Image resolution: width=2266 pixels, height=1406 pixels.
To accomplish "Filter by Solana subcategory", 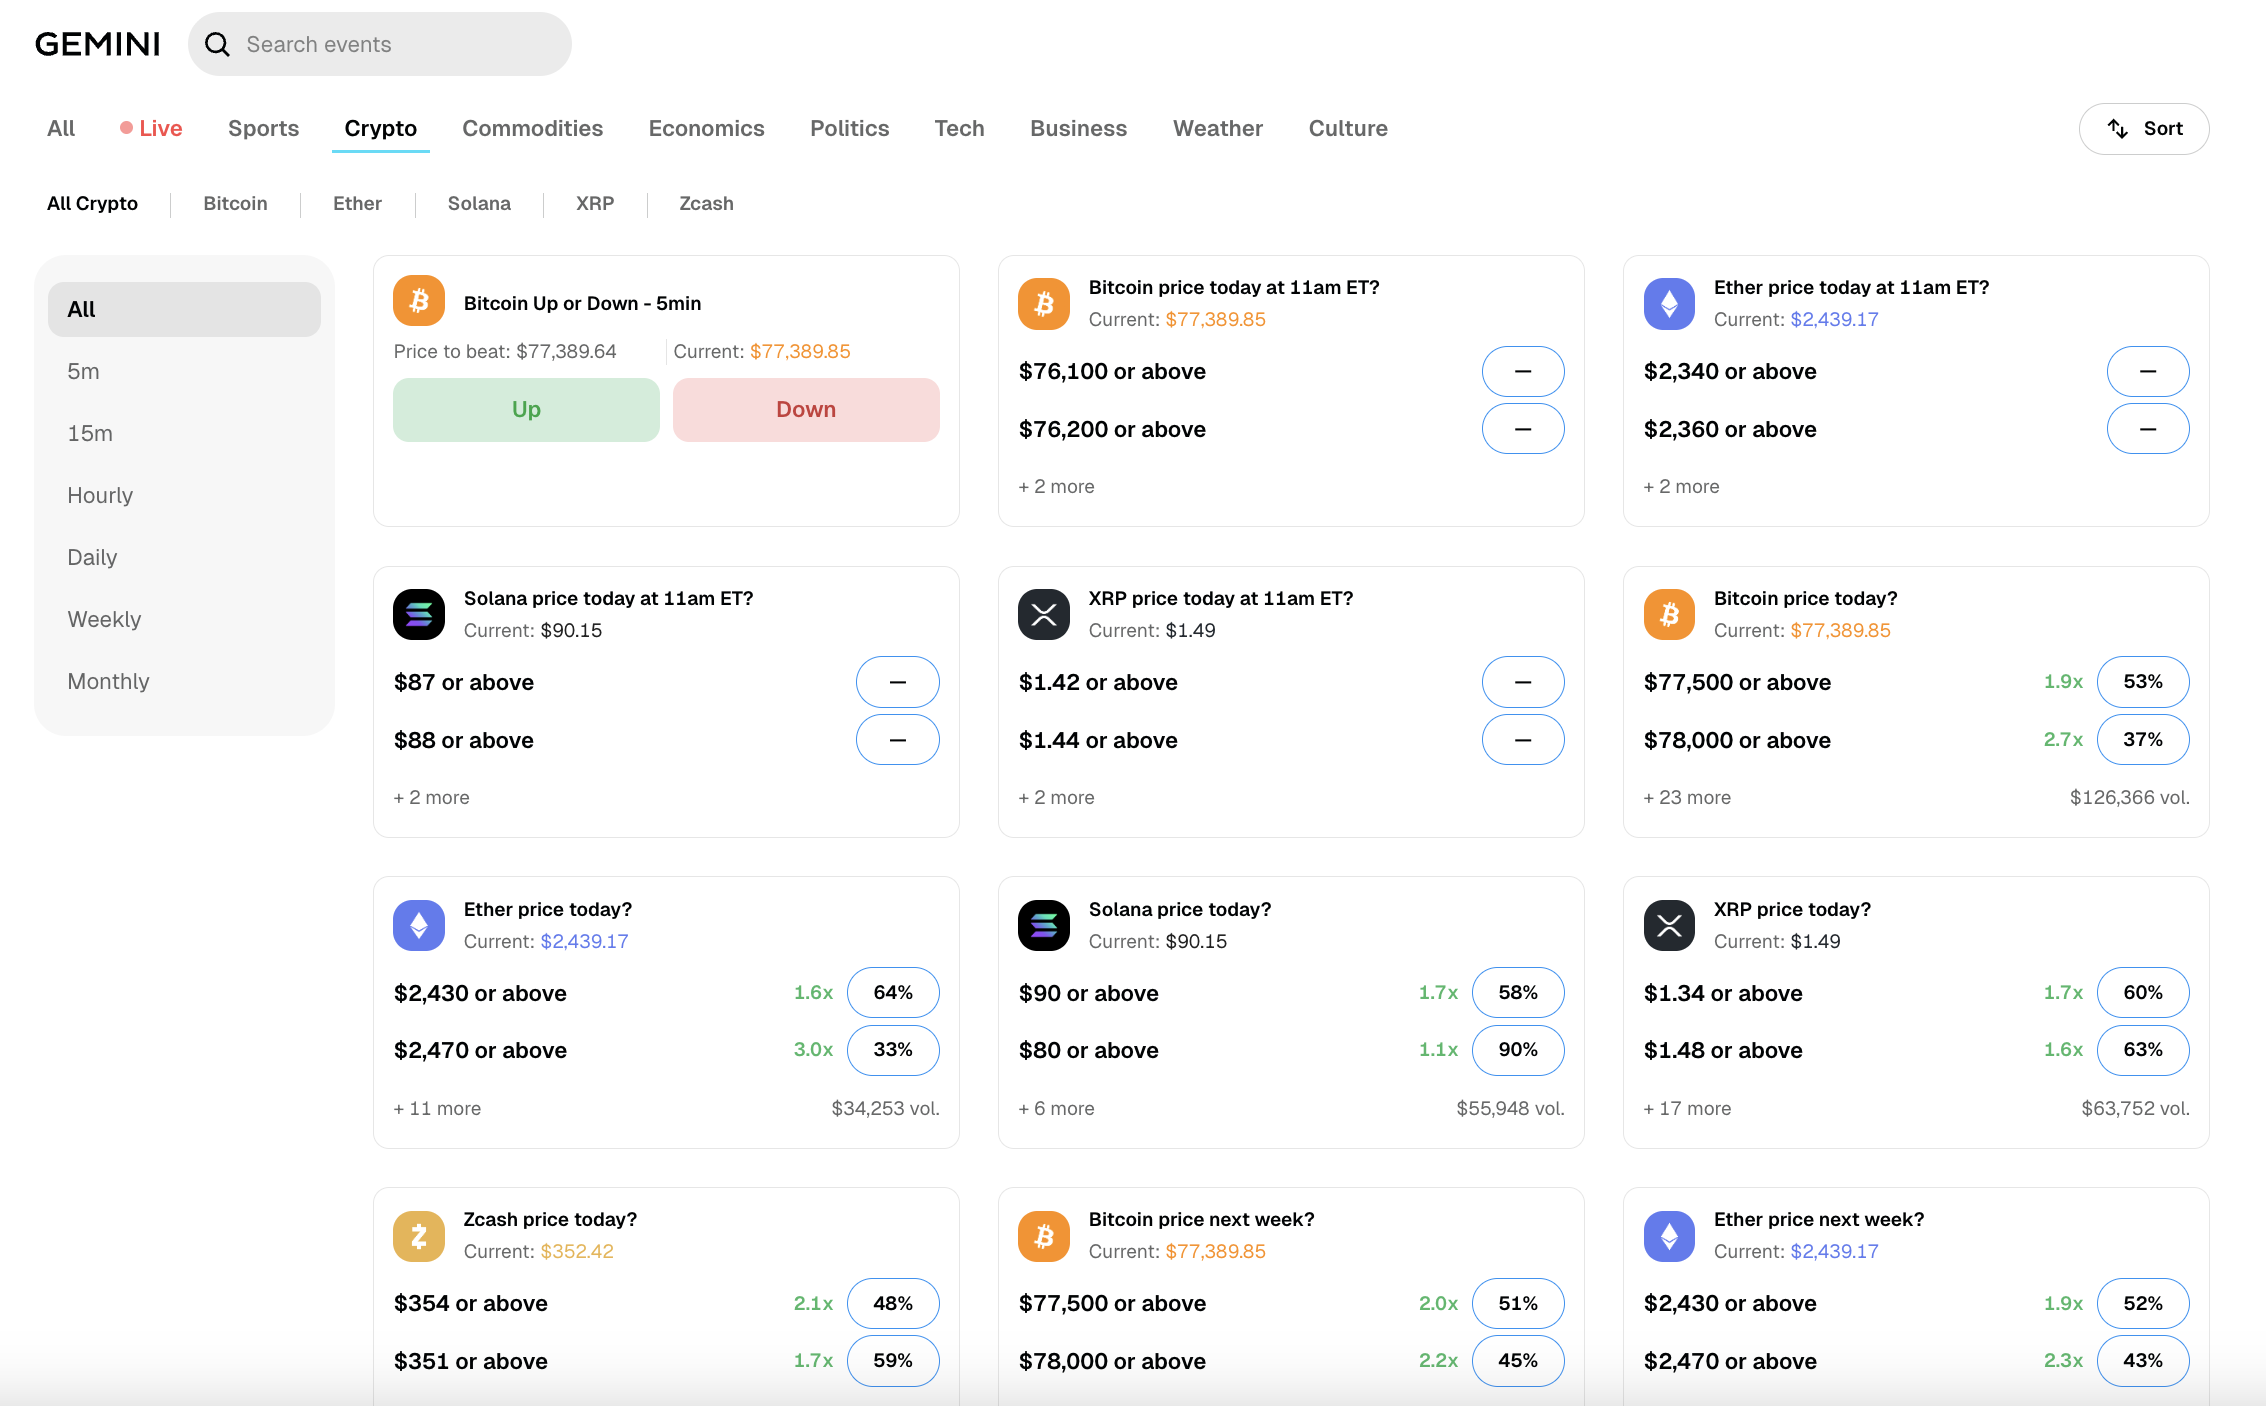I will point(479,203).
